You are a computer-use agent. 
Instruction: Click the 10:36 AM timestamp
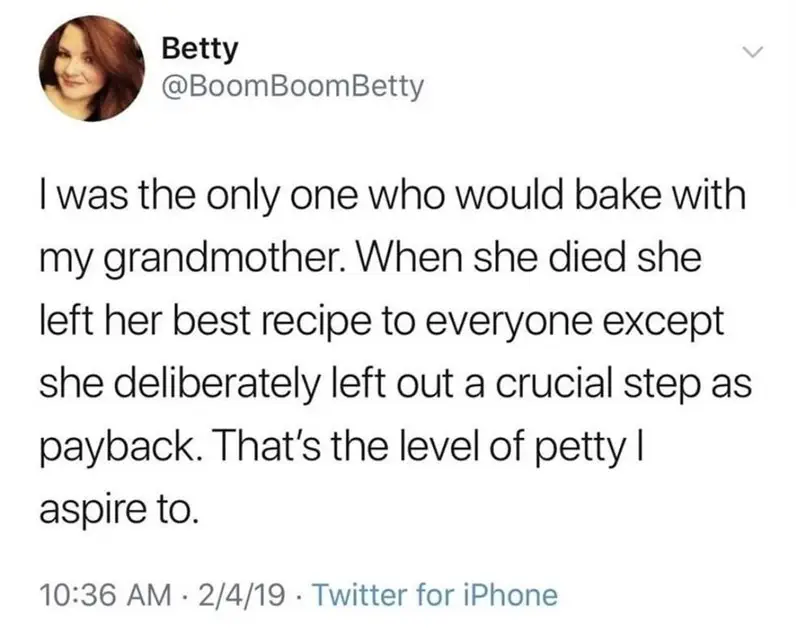click(106, 595)
